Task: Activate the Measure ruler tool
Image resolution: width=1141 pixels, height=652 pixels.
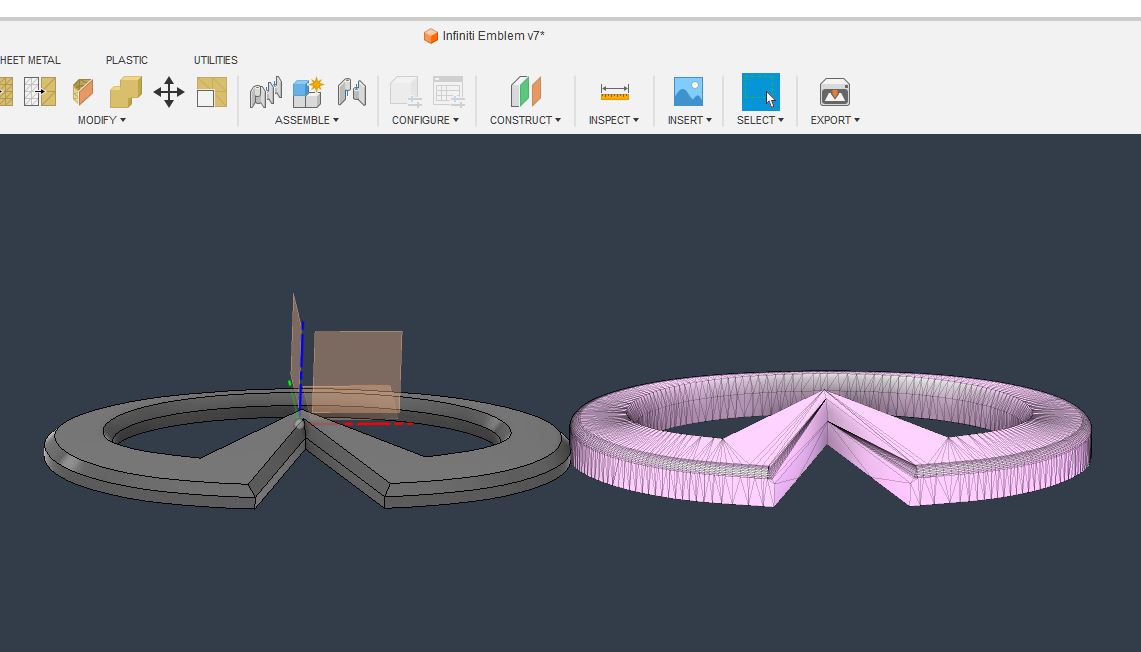Action: [x=614, y=93]
